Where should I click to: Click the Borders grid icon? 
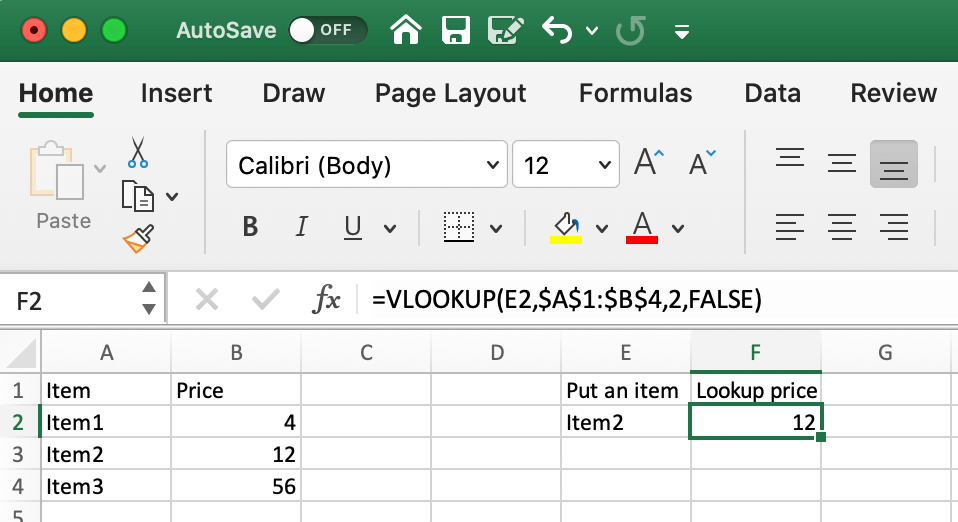[459, 227]
